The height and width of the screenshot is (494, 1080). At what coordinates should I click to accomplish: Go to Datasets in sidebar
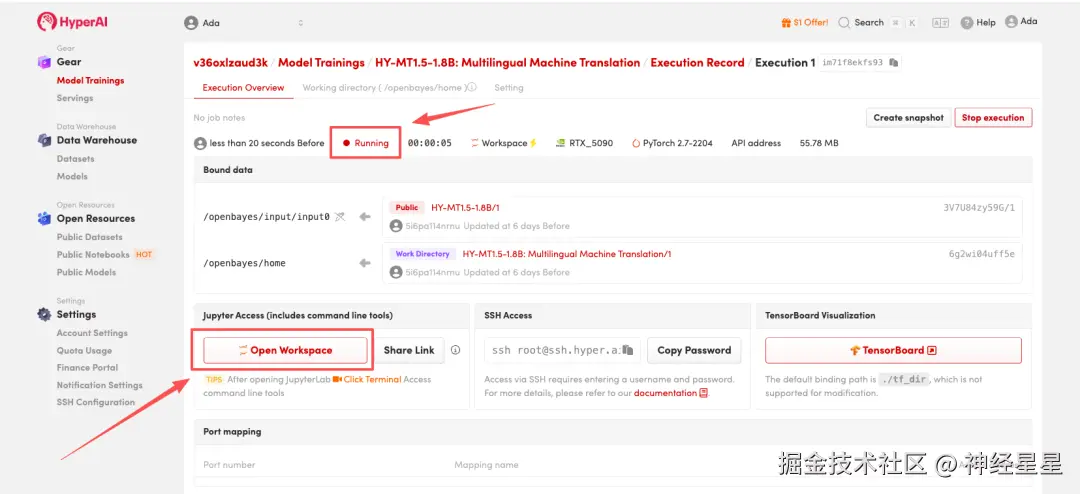coord(76,158)
